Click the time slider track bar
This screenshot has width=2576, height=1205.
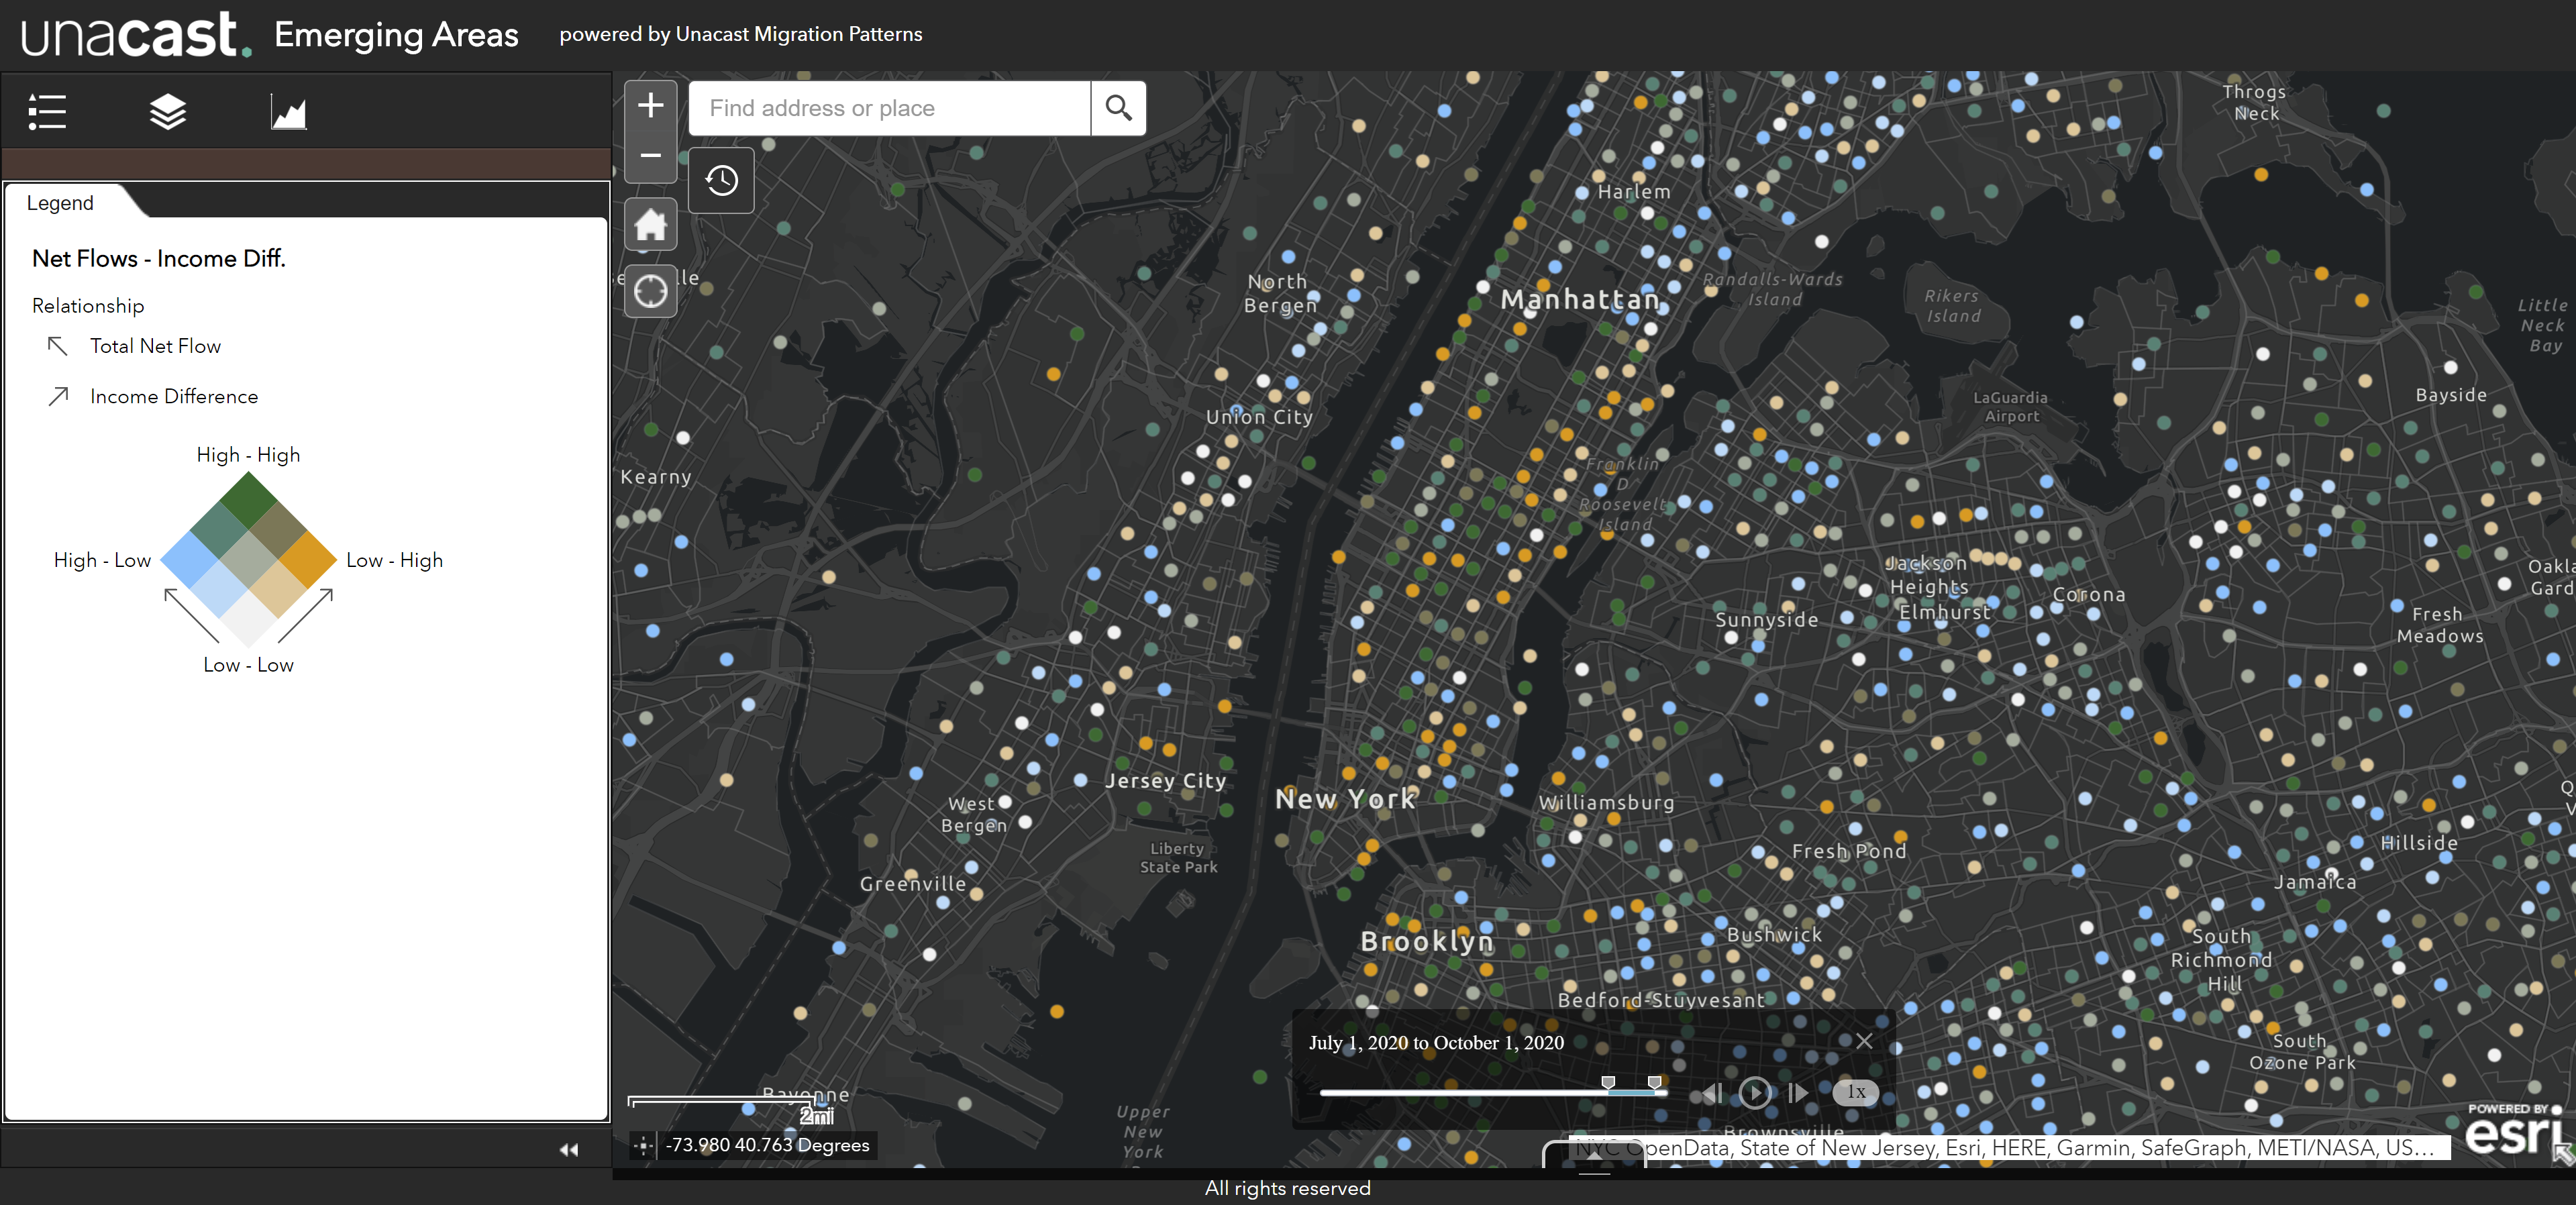1493,1093
